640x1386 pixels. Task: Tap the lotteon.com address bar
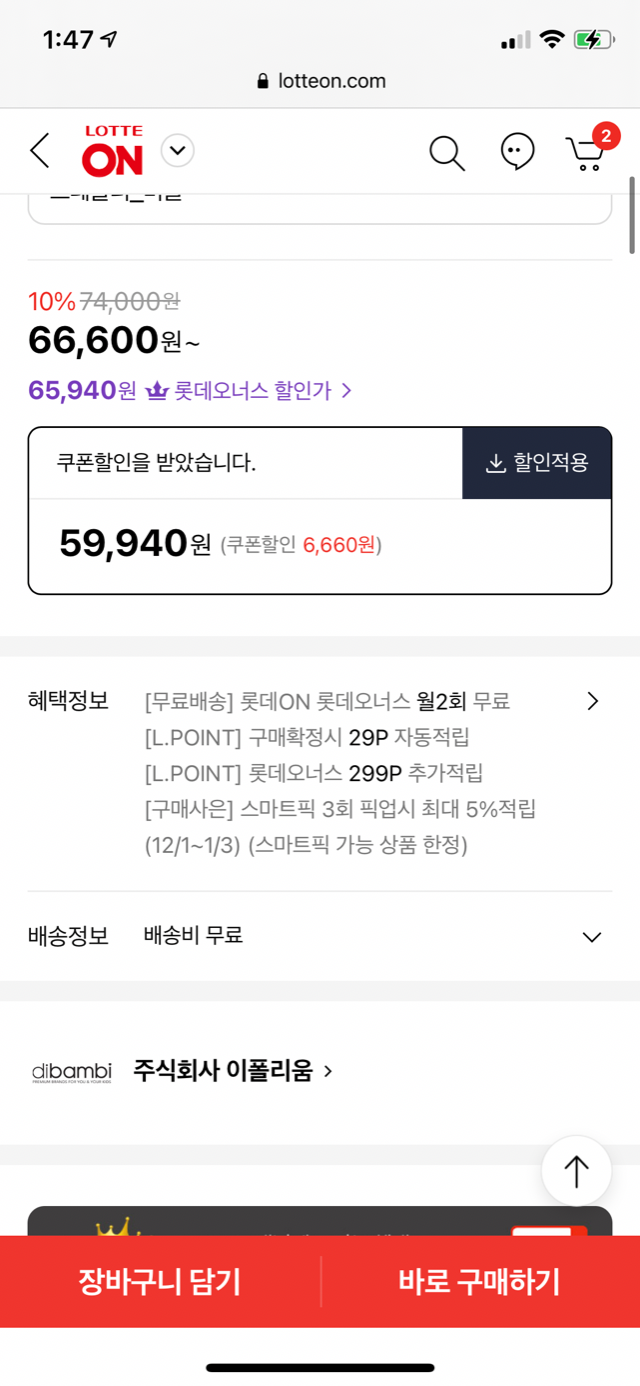[320, 81]
